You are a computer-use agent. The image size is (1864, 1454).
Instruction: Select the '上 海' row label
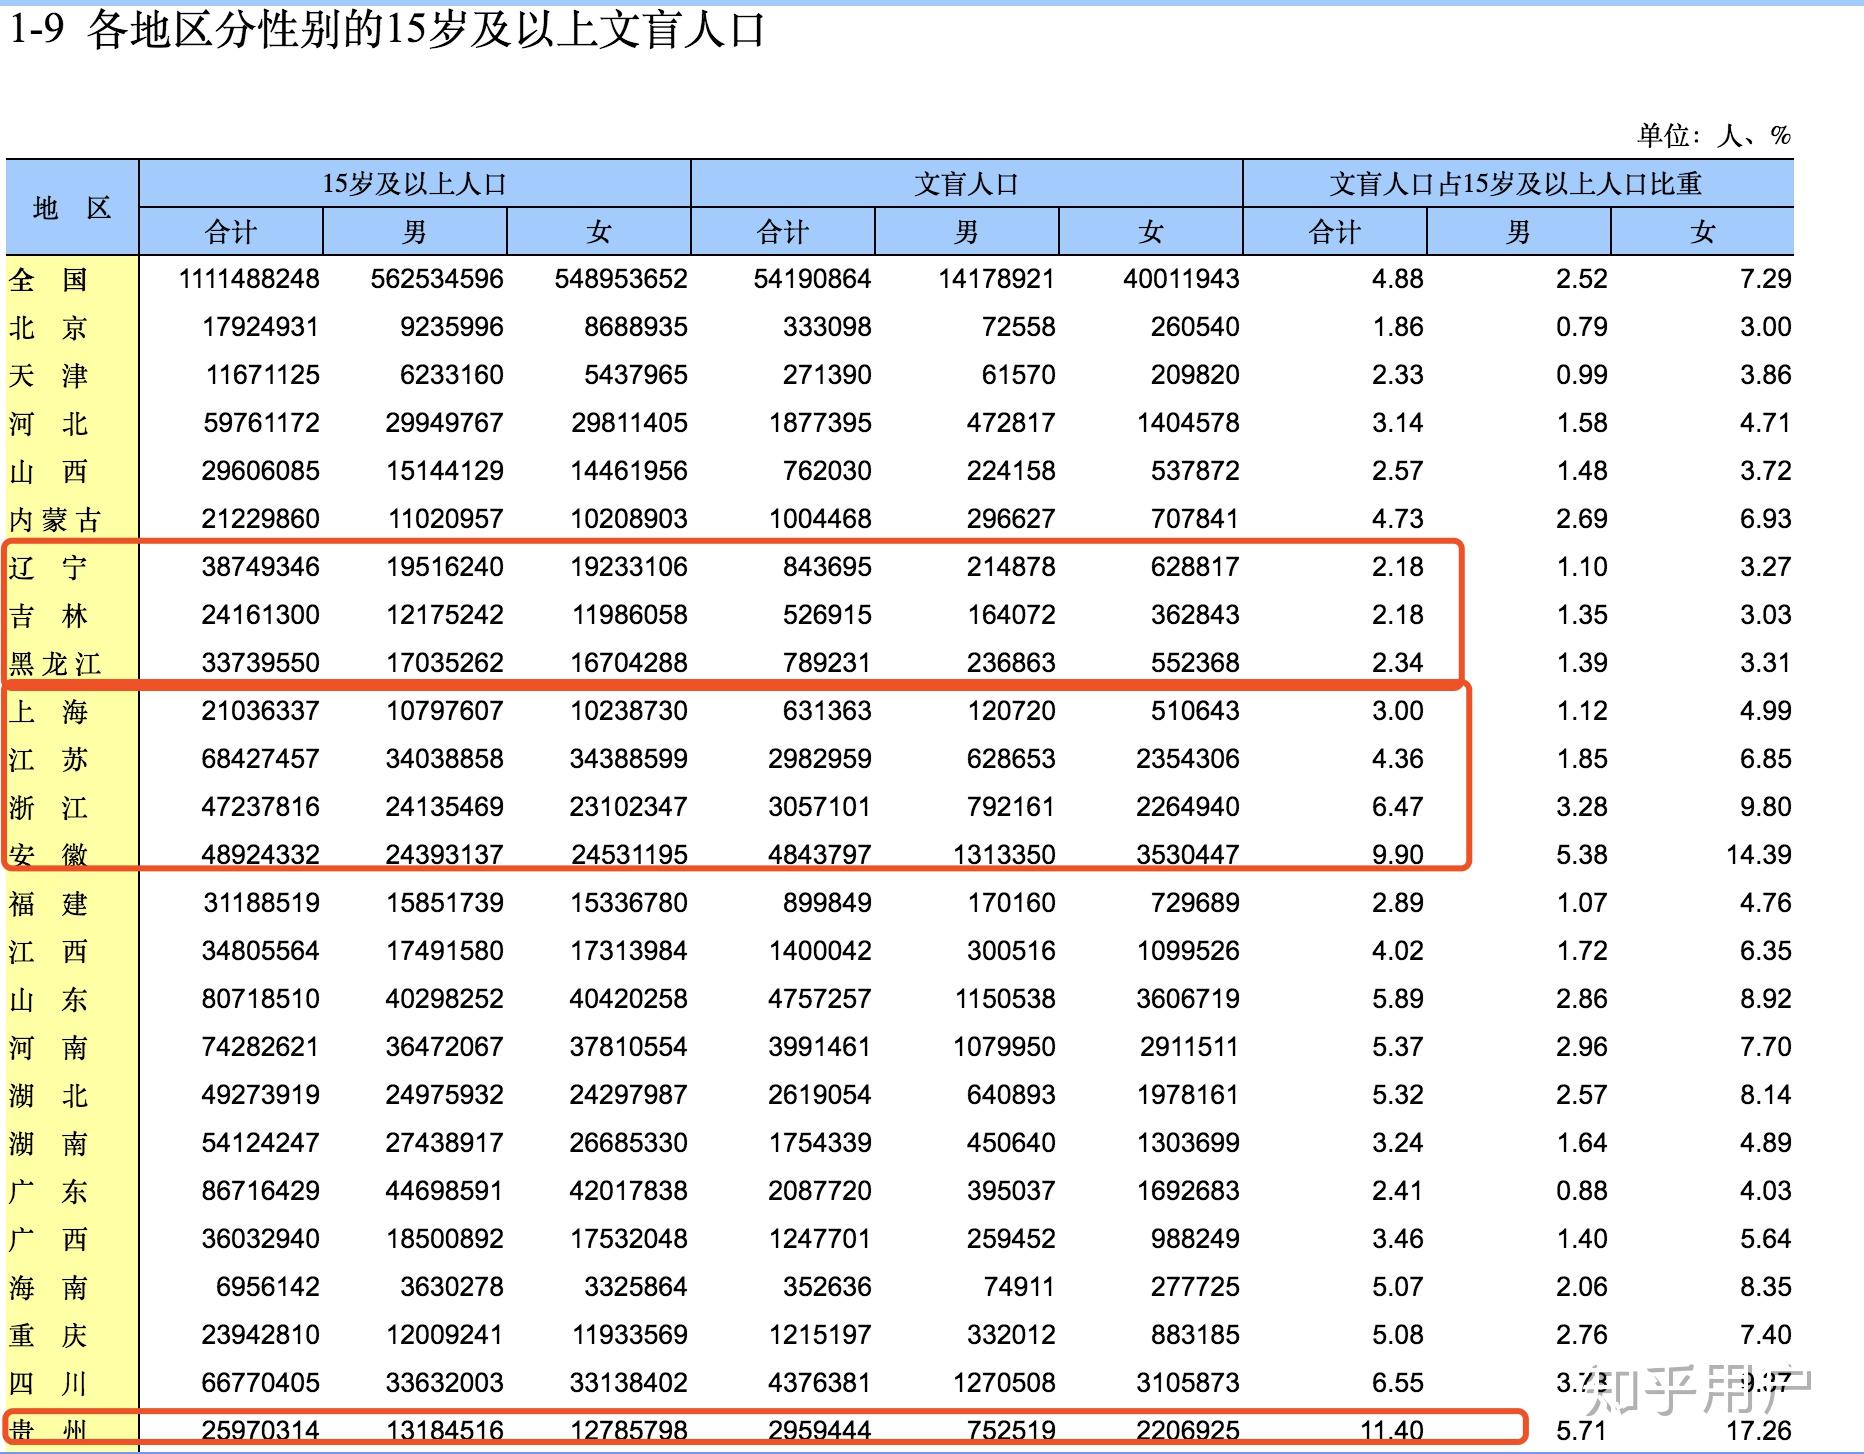click(x=49, y=712)
